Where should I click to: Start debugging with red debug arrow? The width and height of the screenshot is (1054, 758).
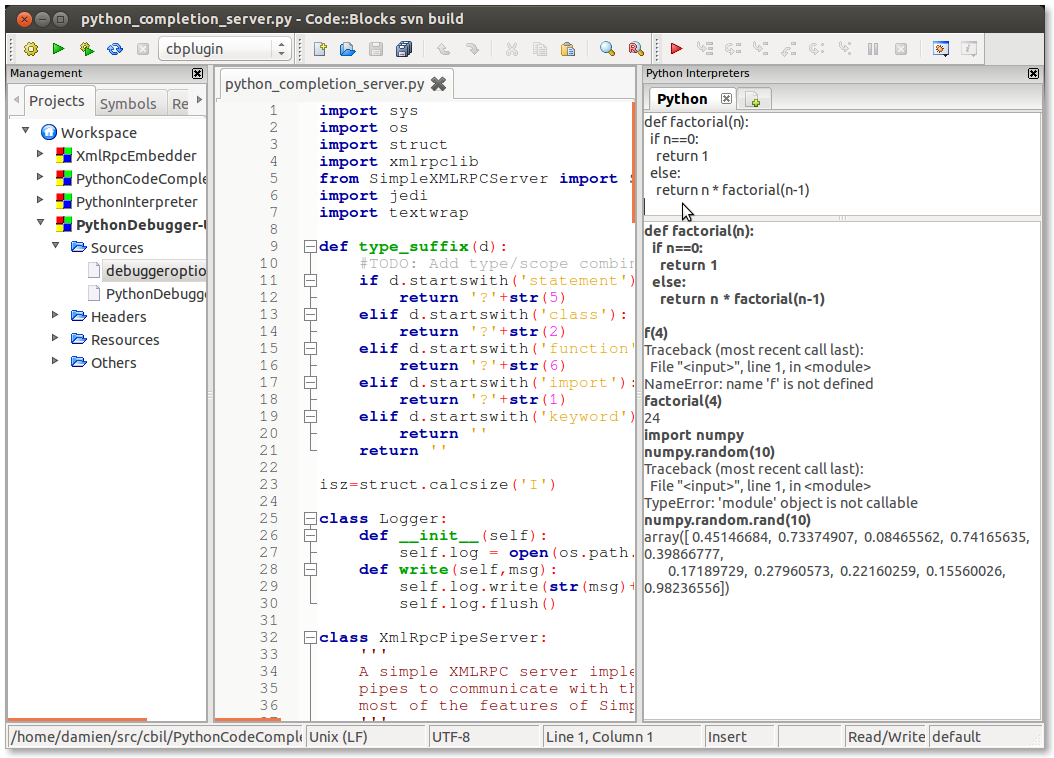click(x=676, y=48)
